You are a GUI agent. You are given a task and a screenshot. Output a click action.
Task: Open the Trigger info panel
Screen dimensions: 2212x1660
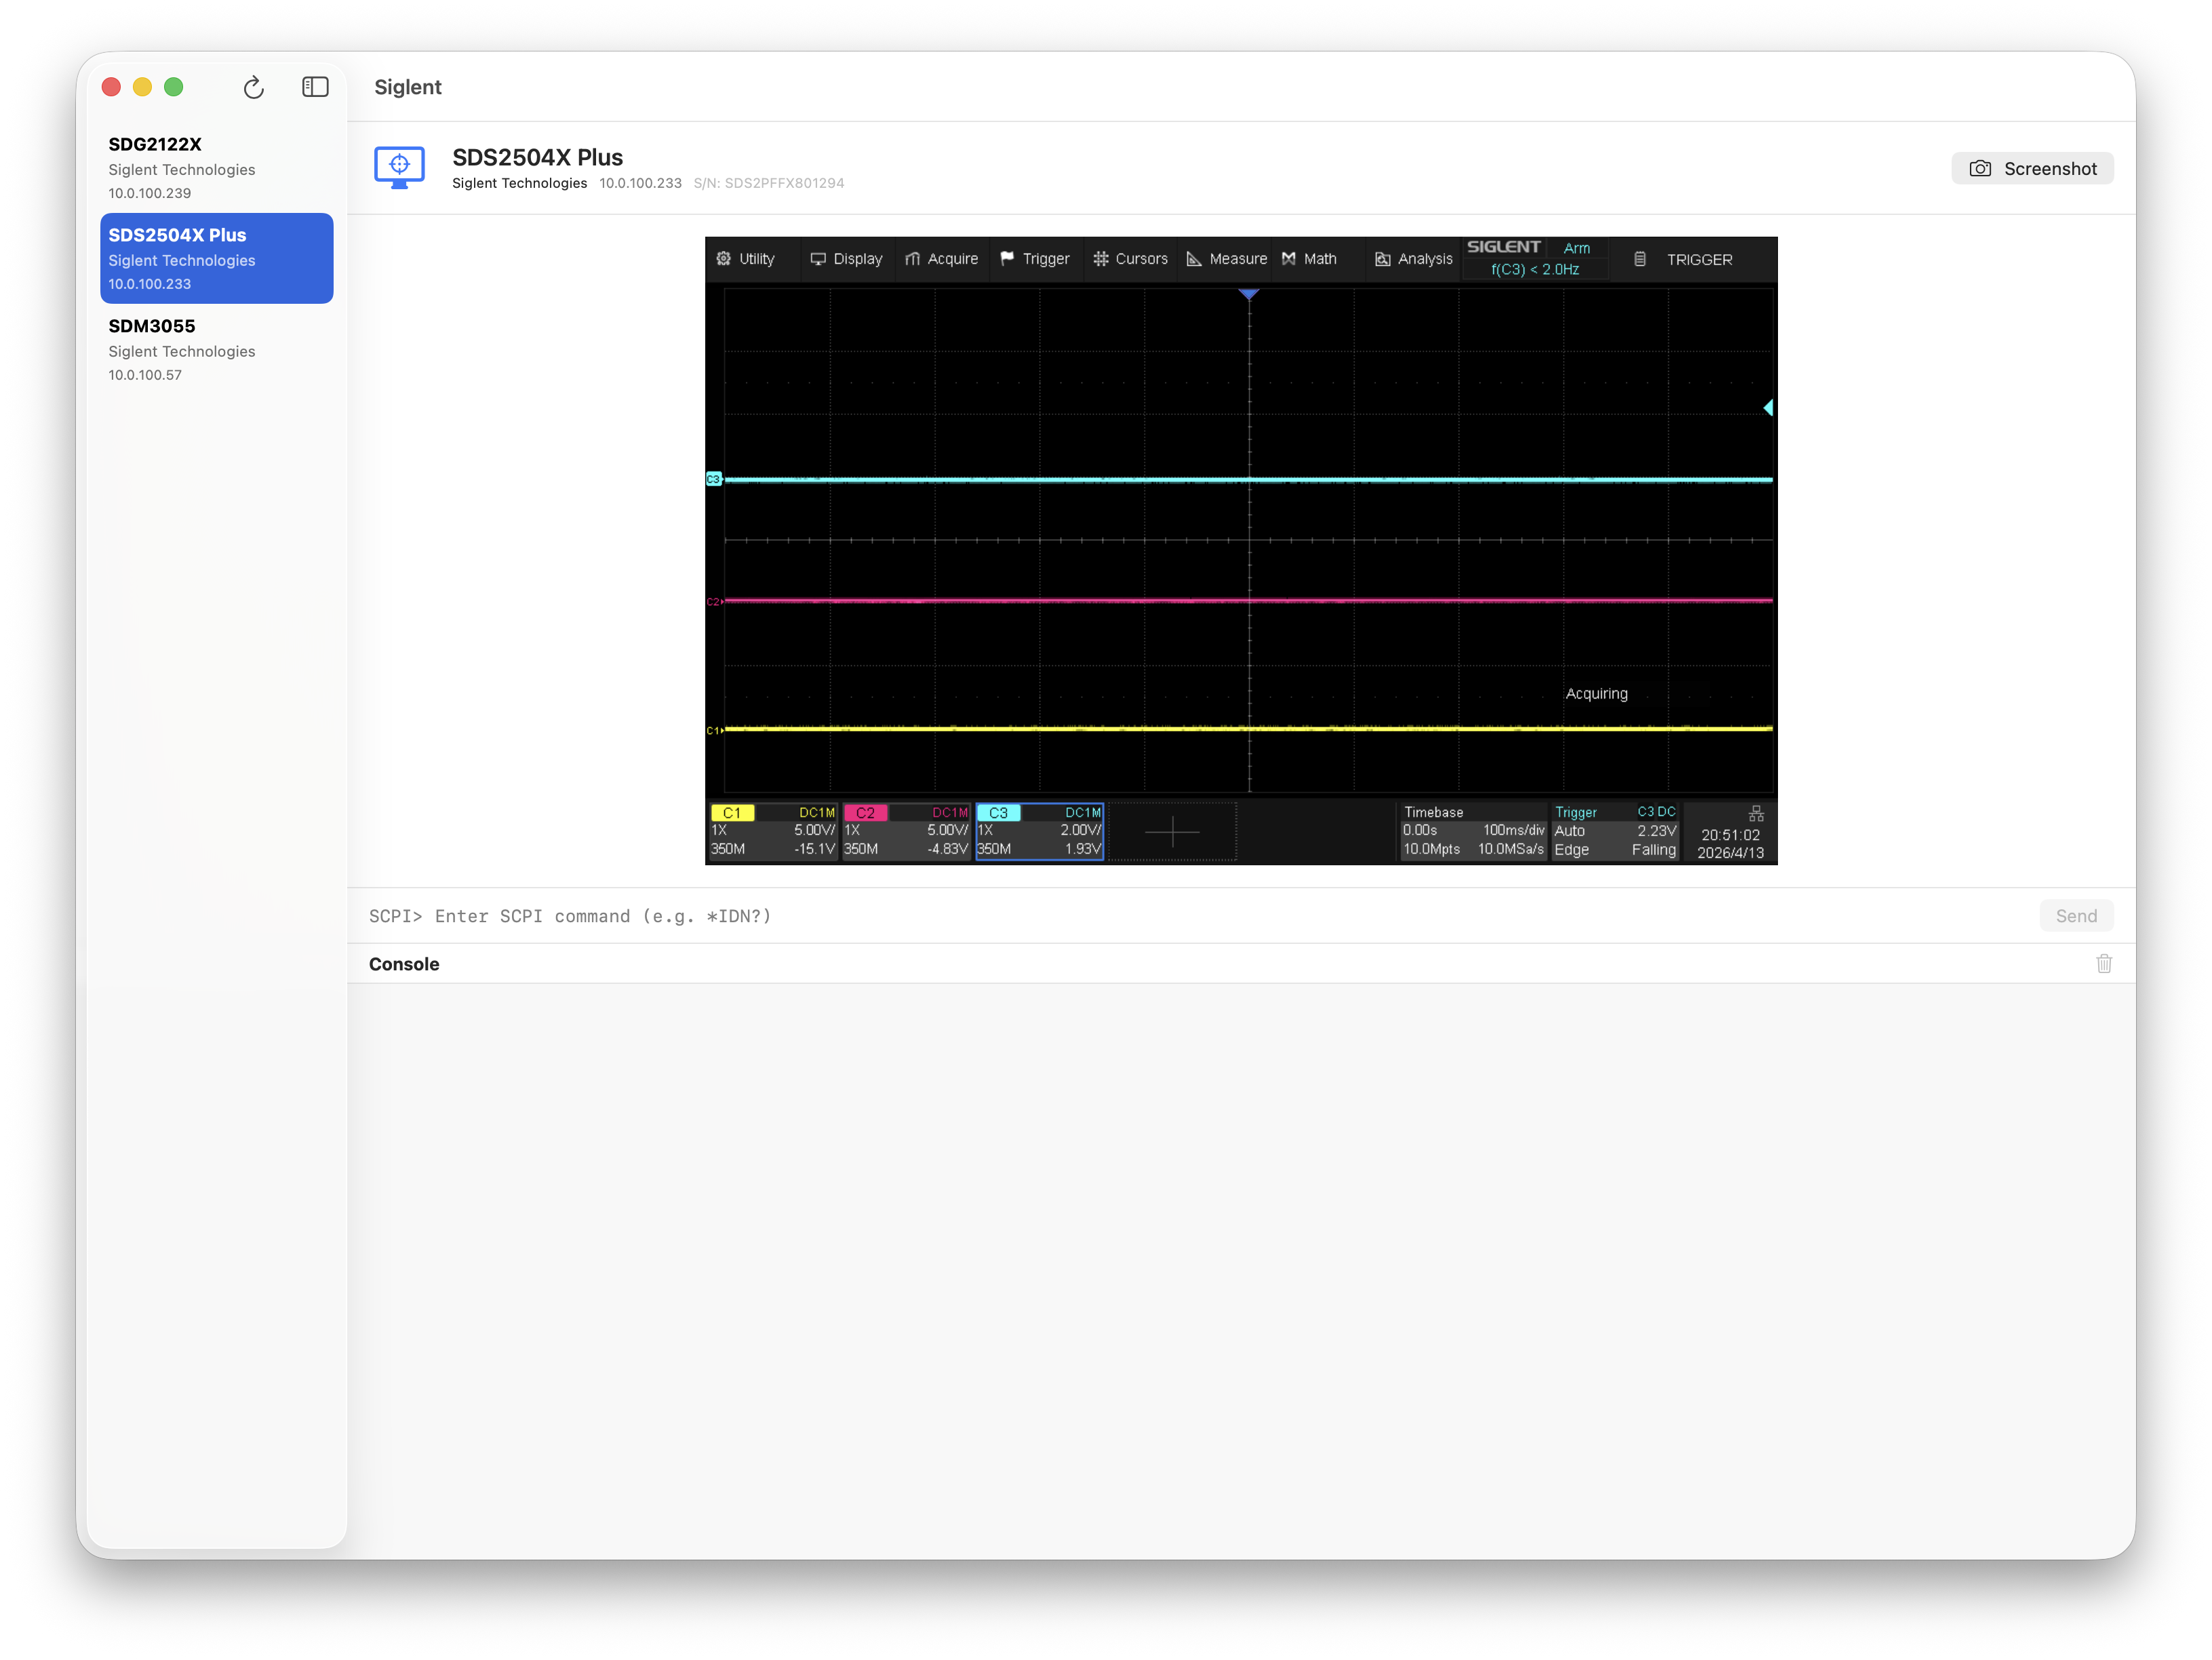click(1614, 831)
